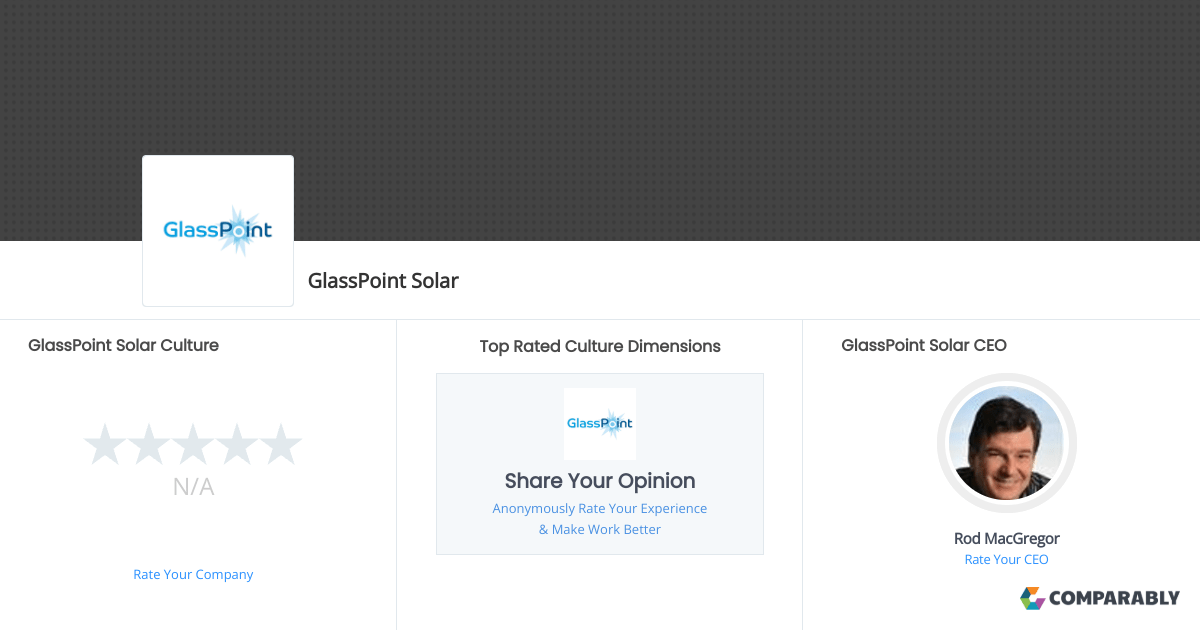Select the GlassPoint Solar Culture section header
Screen dimensions: 1200x630
(123, 345)
